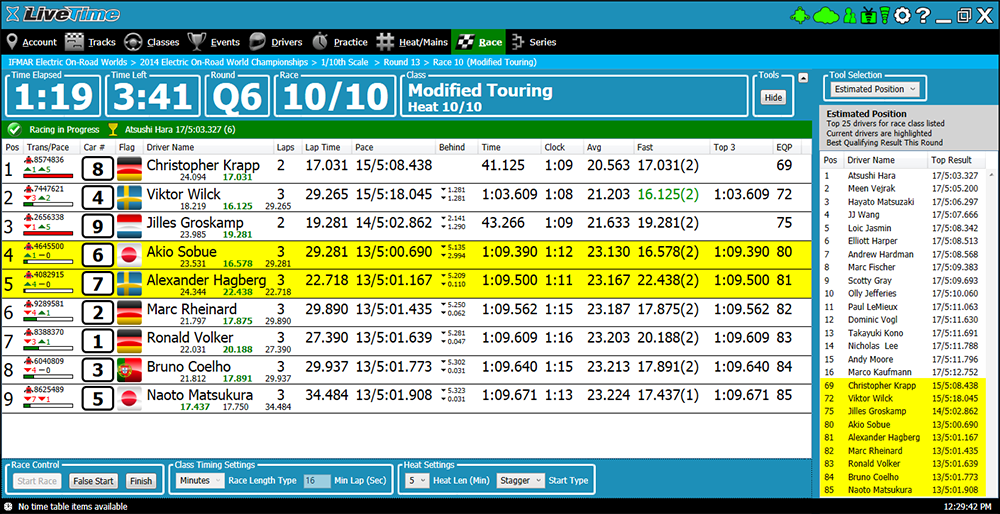Open the Heat Len 5 minutes dropdown
Screen dimensions: 1000x514
pos(418,480)
